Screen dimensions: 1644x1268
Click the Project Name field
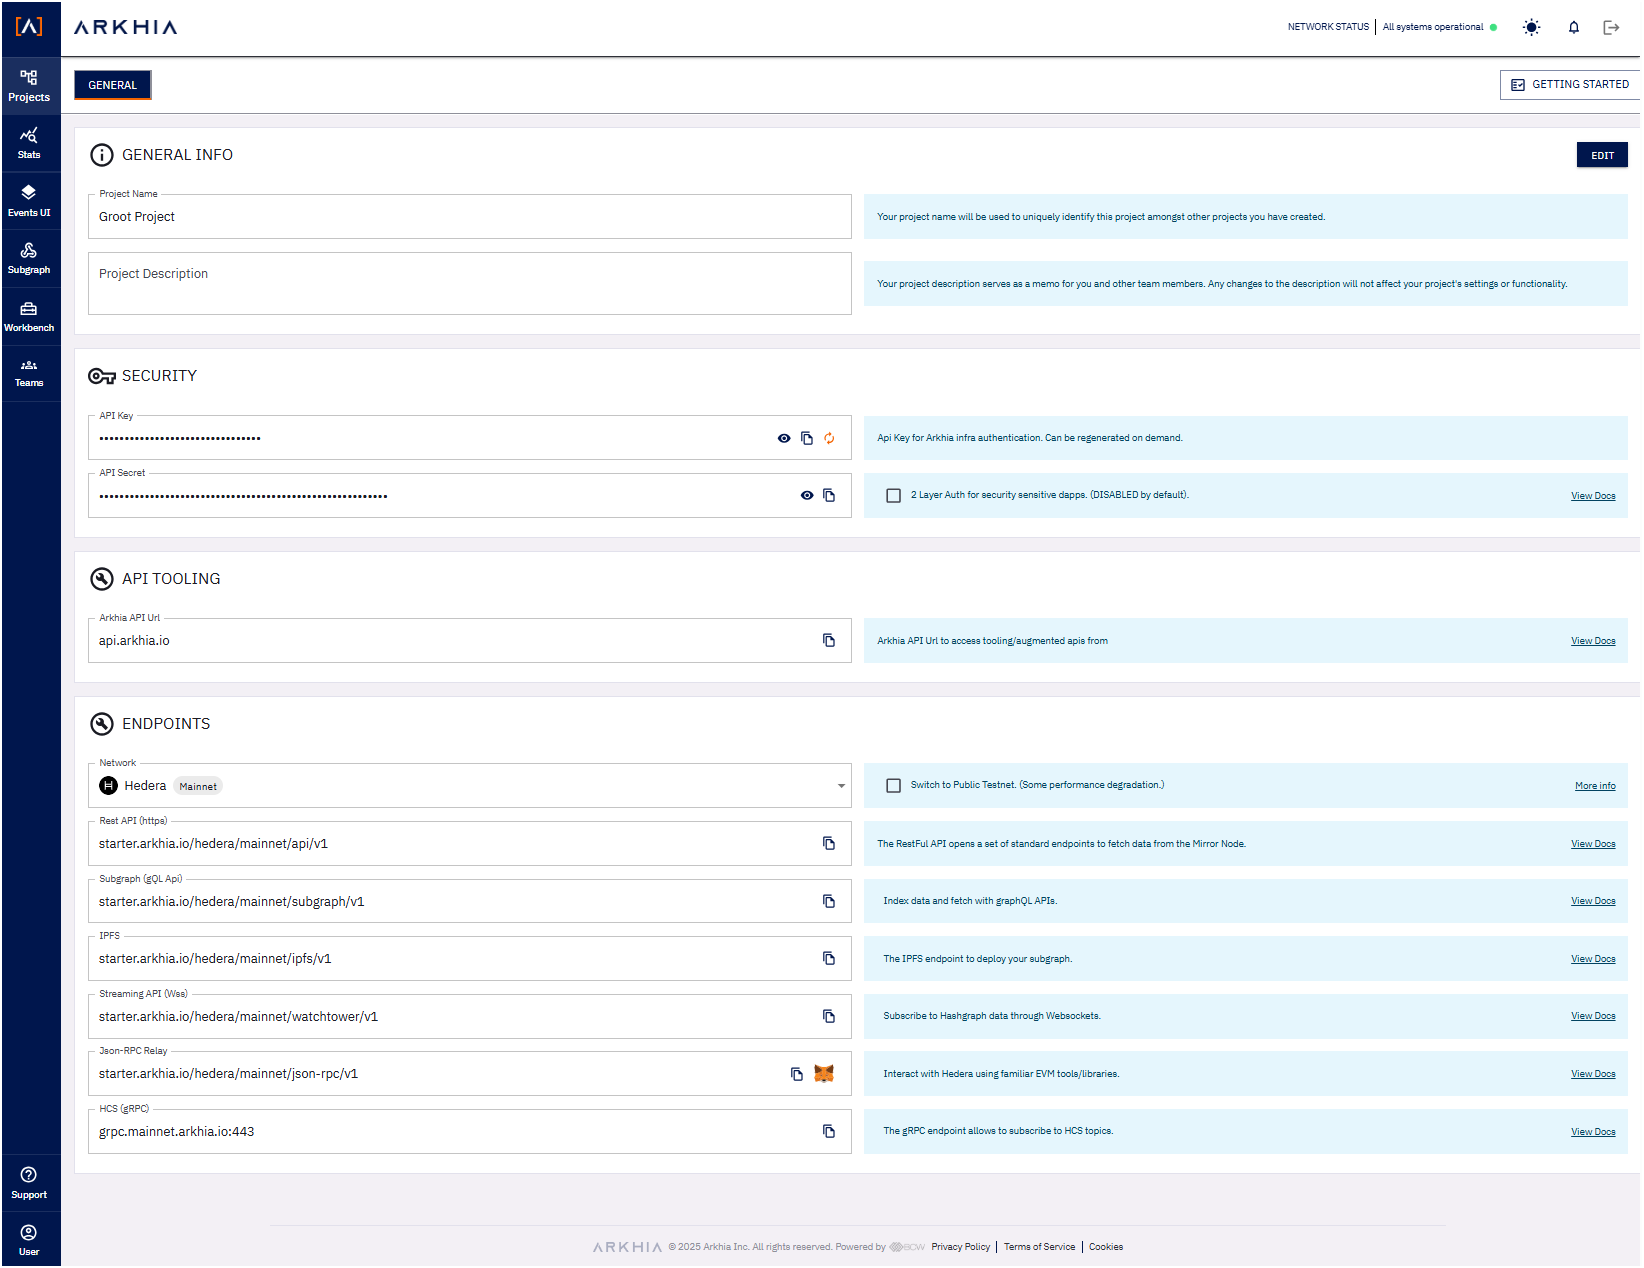point(470,216)
